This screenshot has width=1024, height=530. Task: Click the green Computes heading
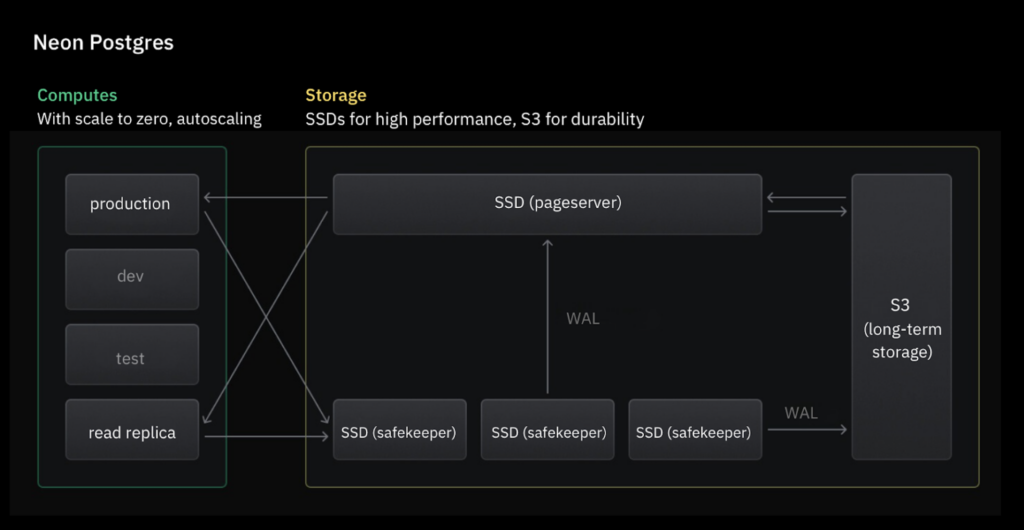pos(77,95)
